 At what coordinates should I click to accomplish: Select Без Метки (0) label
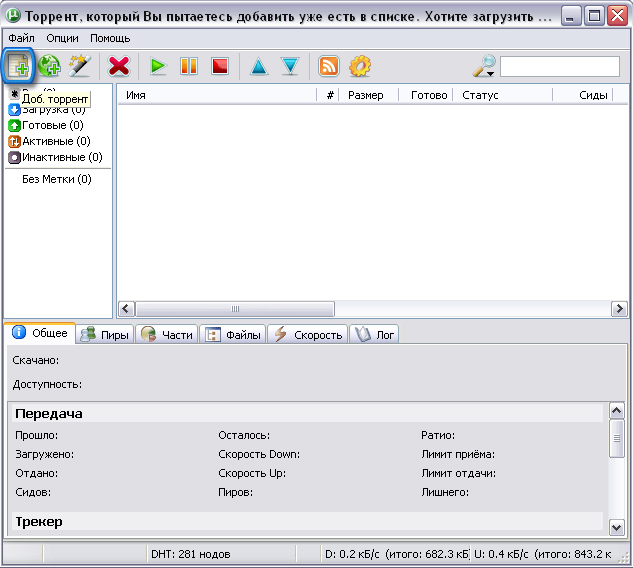56,179
